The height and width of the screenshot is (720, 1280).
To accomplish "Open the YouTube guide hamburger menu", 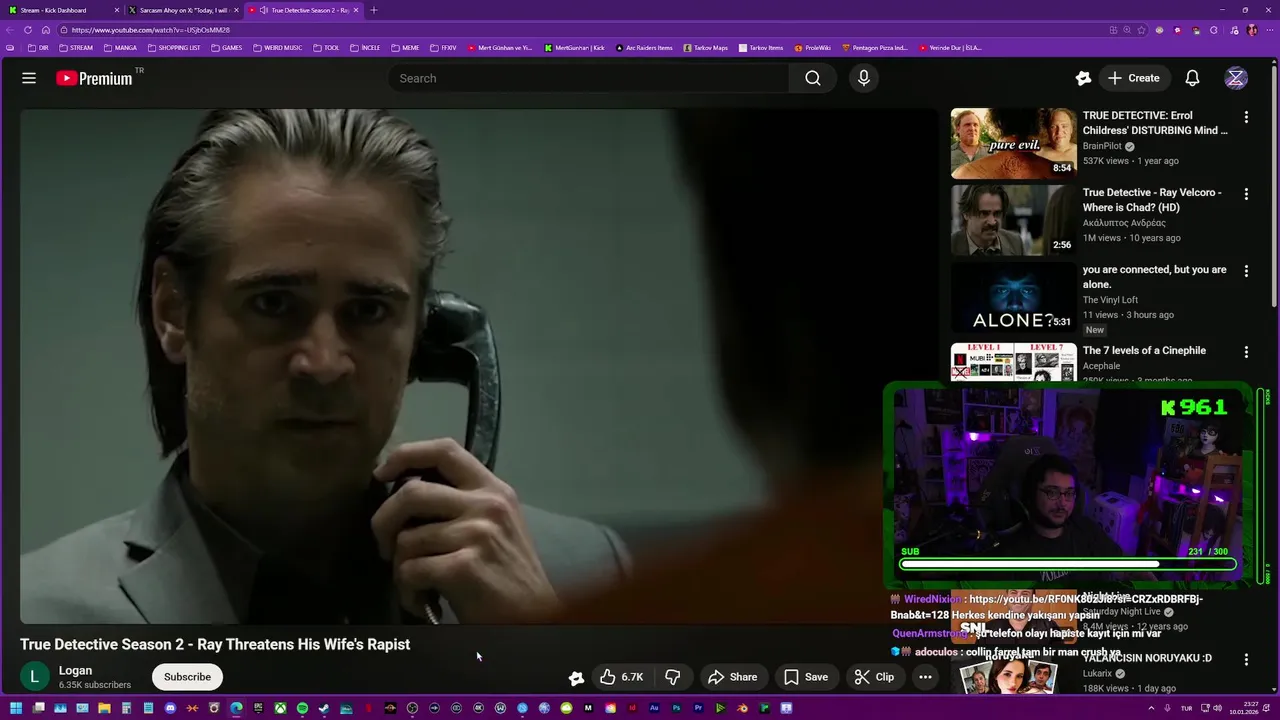I will [x=29, y=78].
